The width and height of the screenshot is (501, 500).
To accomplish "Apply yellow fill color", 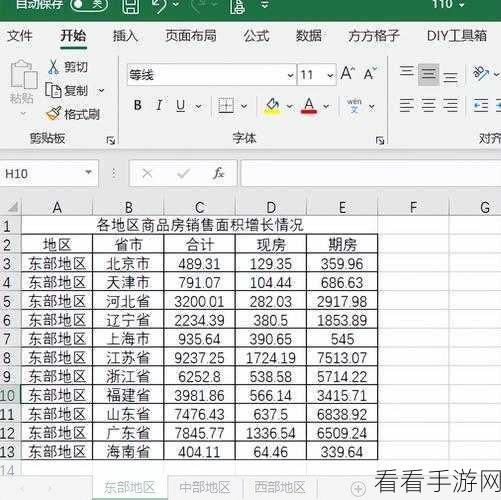I will (x=272, y=106).
